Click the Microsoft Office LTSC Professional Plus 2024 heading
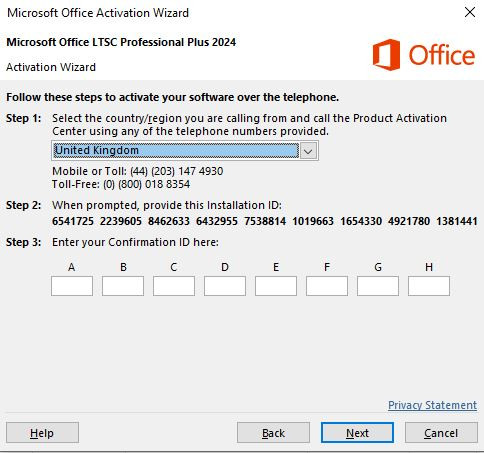The width and height of the screenshot is (484, 453). pos(121,42)
